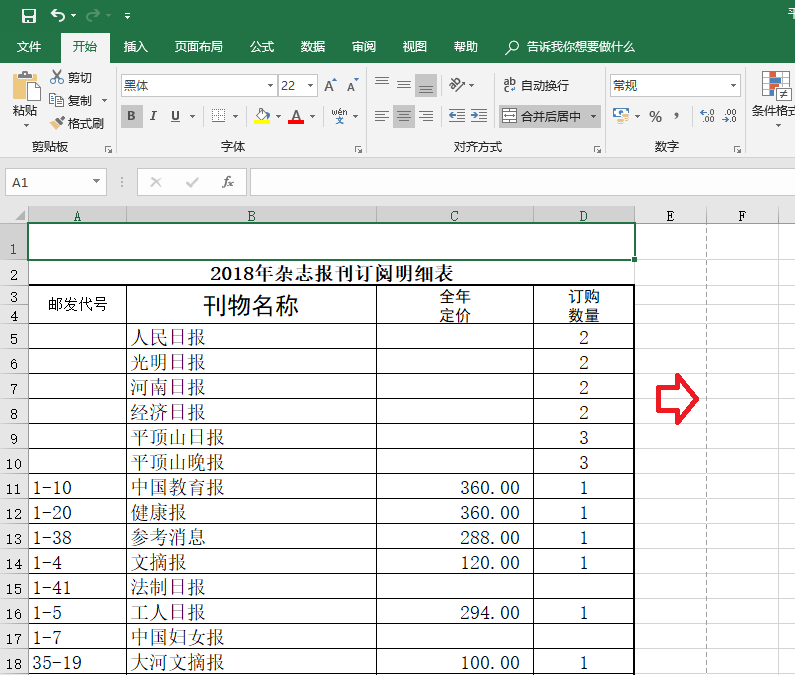Open number format 常规 dropdown
The image size is (795, 675).
pyautogui.click(x=733, y=85)
